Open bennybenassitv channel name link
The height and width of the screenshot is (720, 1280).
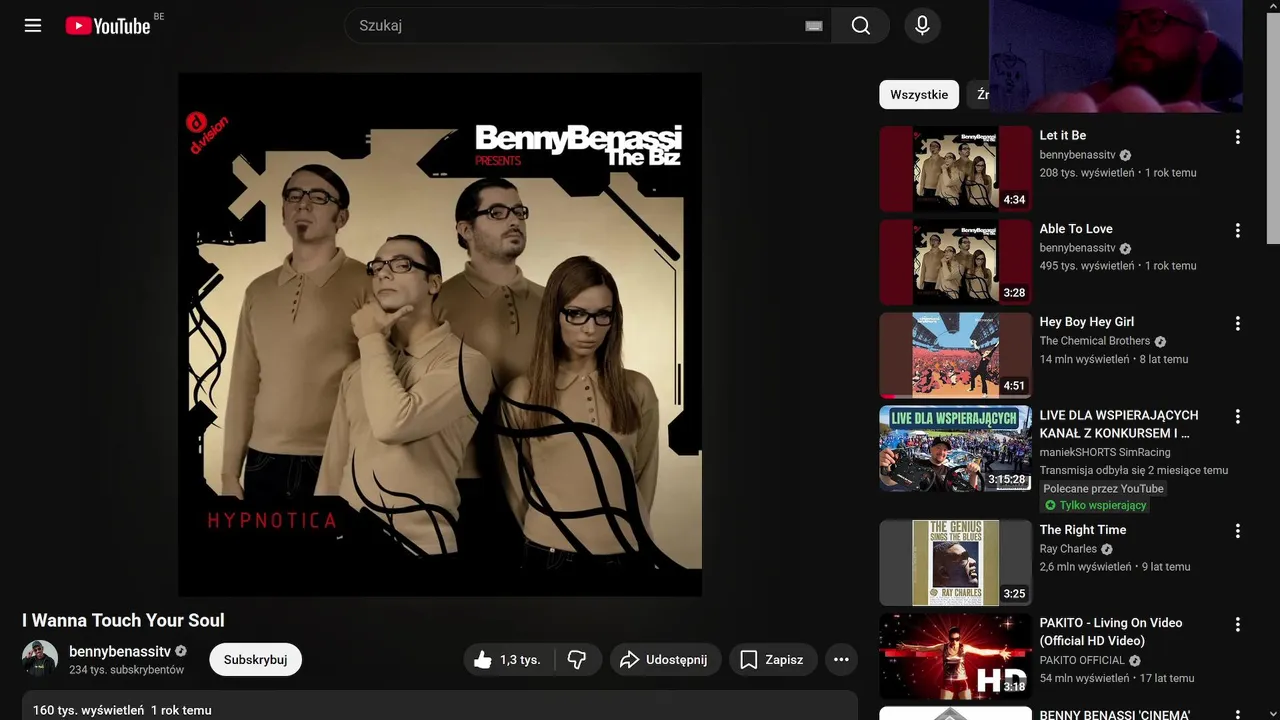[x=120, y=651]
